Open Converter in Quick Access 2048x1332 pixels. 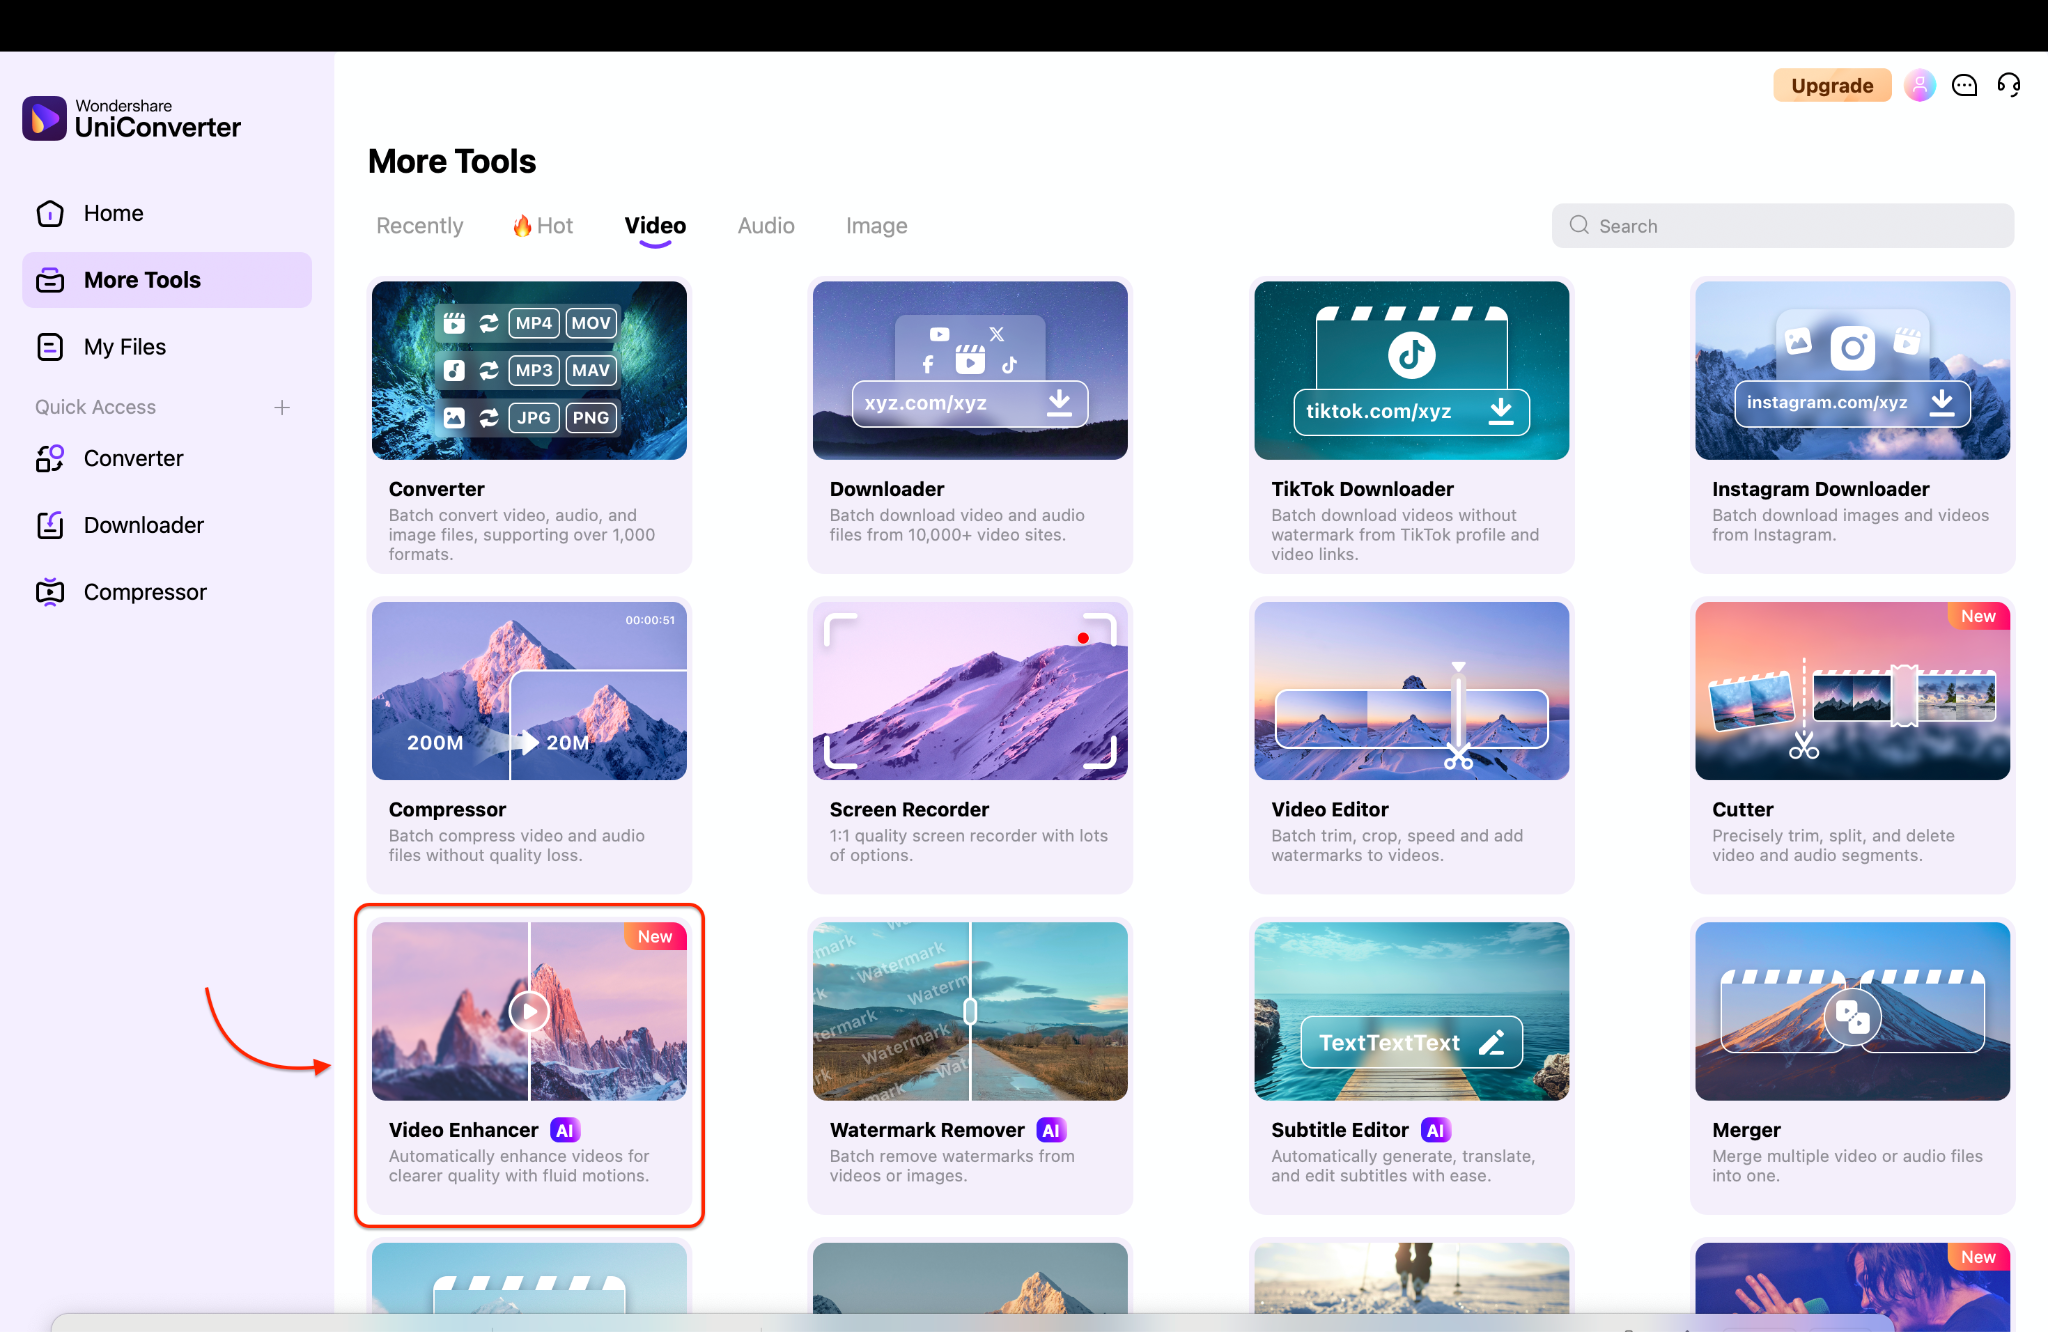click(x=133, y=458)
